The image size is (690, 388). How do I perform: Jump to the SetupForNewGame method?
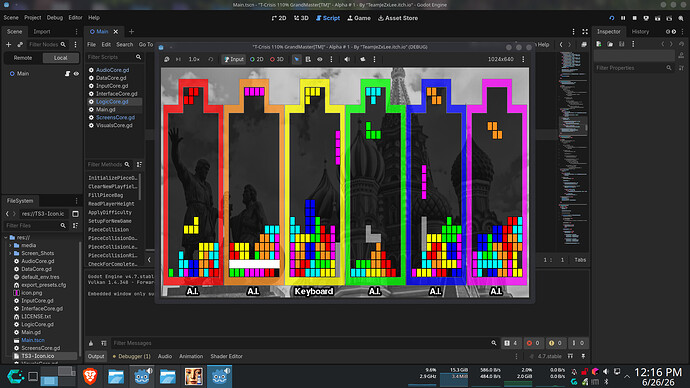pos(110,221)
